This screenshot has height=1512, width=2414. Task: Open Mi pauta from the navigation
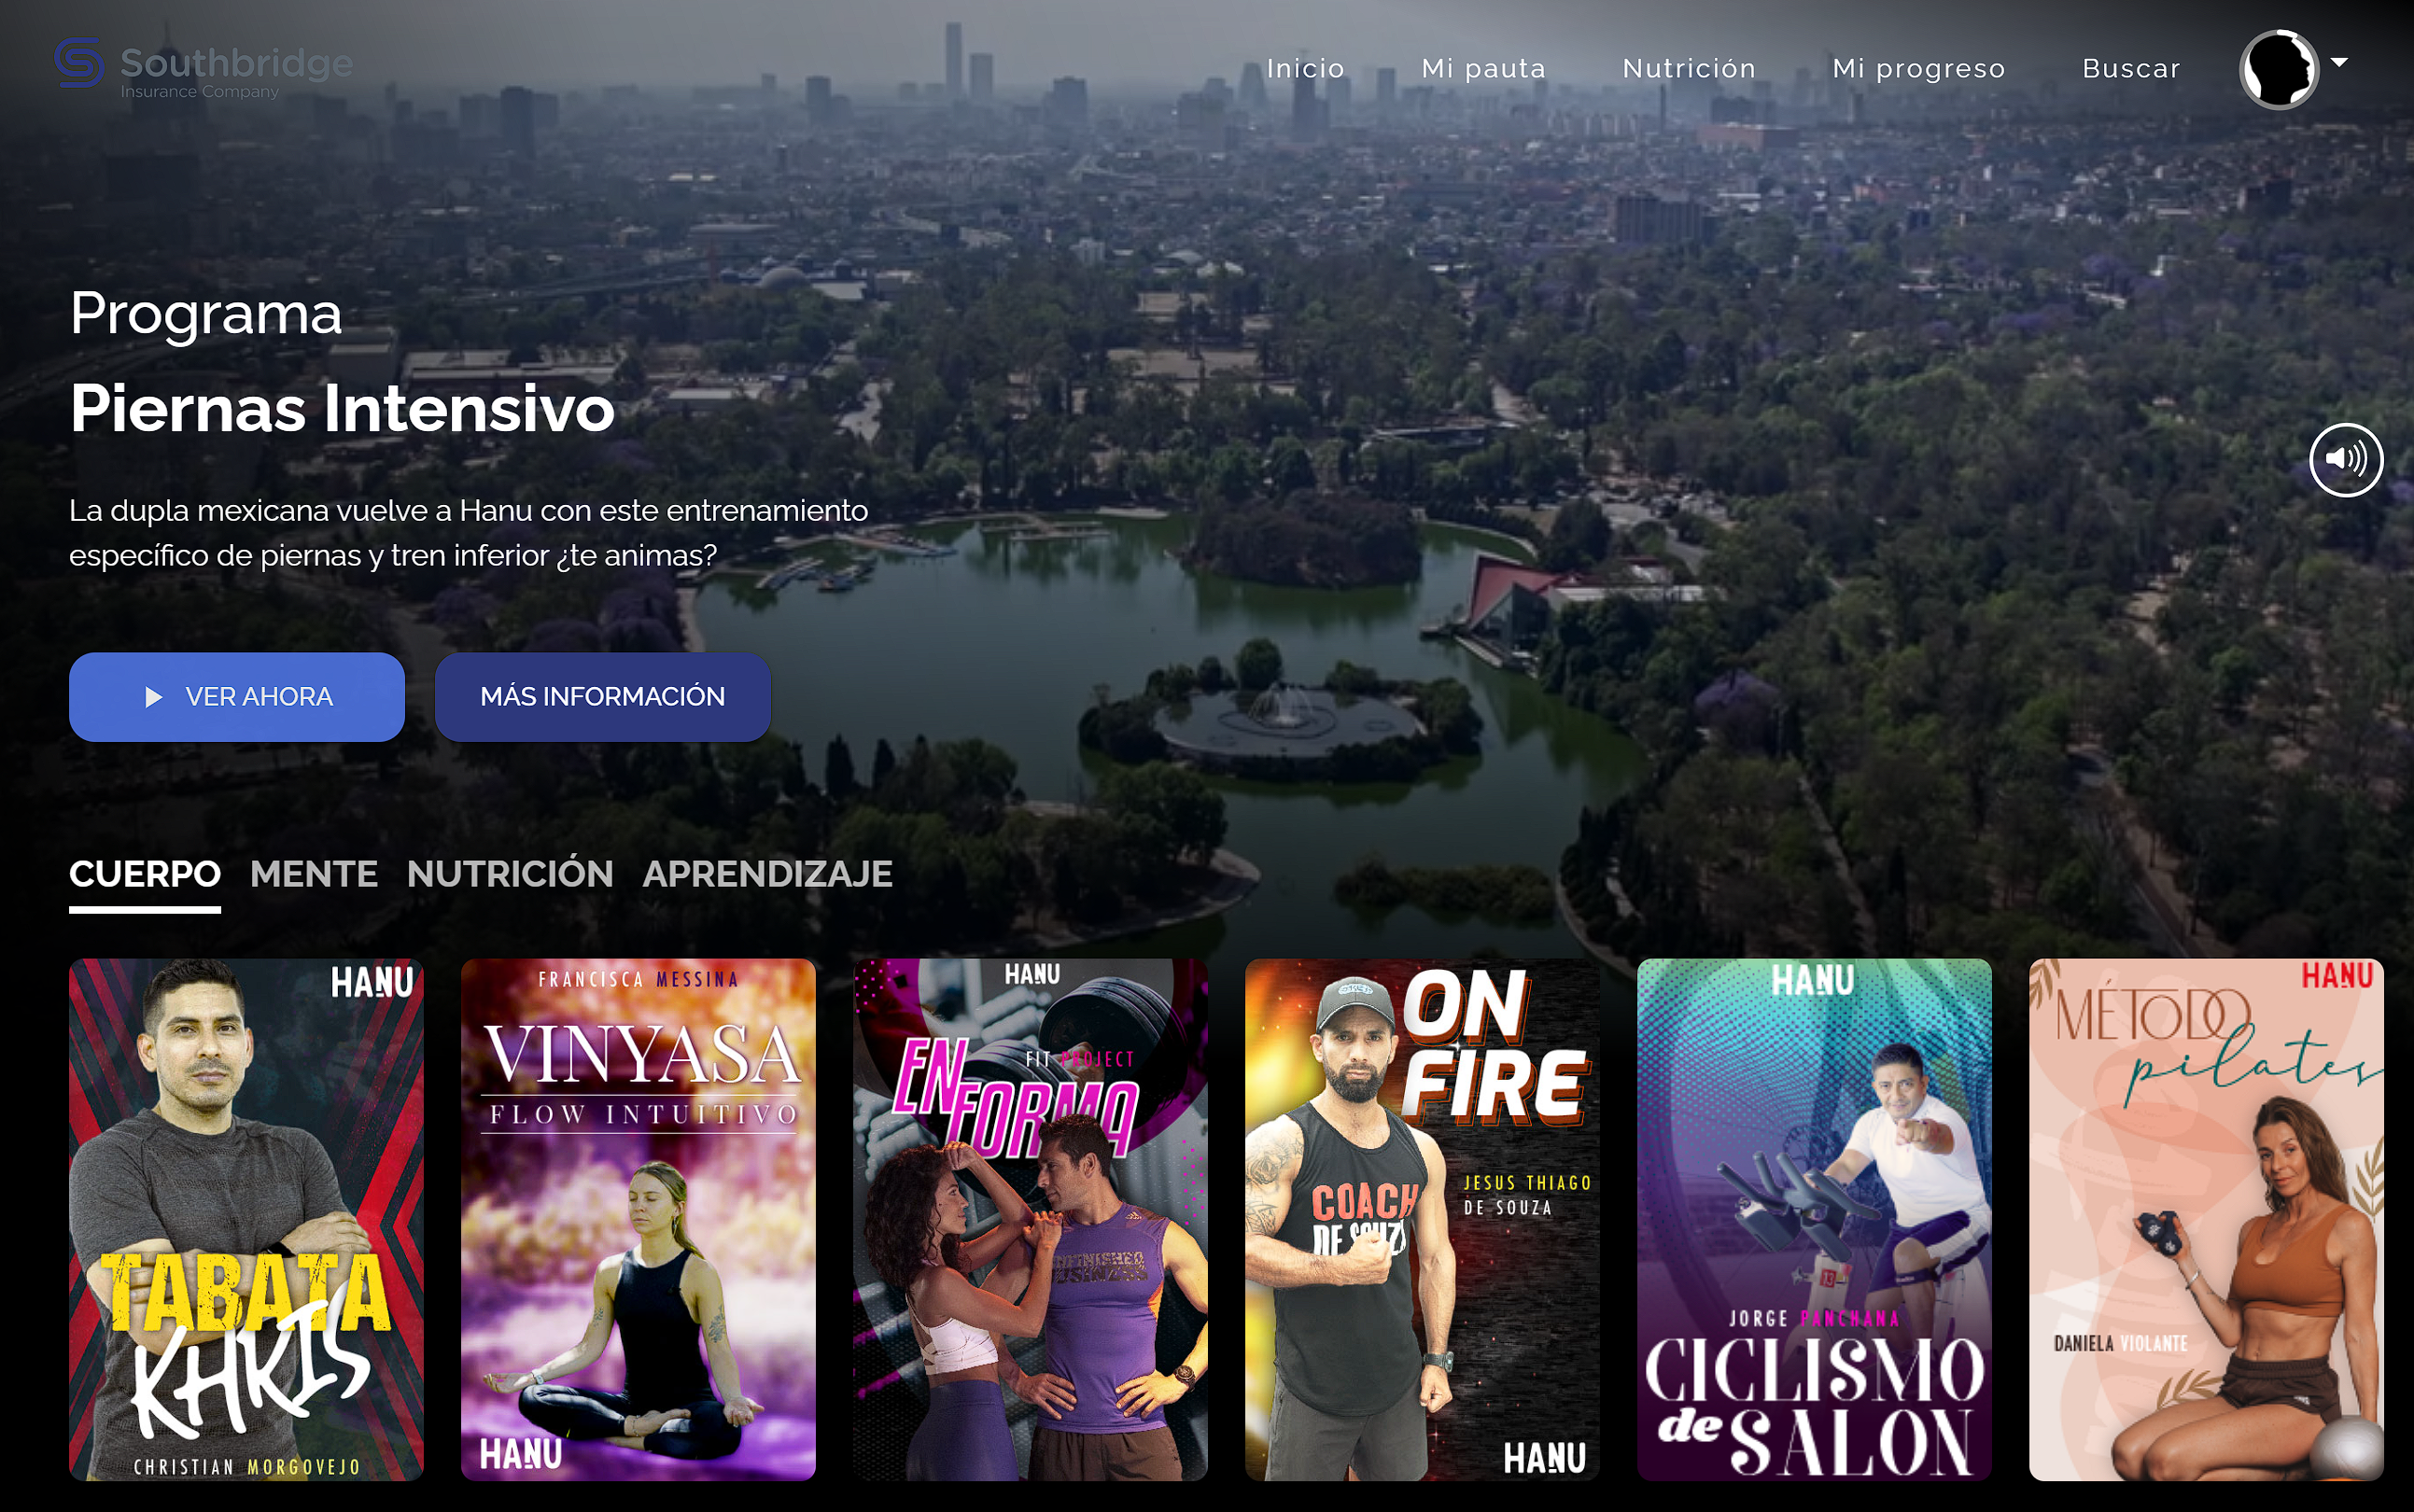pyautogui.click(x=1484, y=68)
